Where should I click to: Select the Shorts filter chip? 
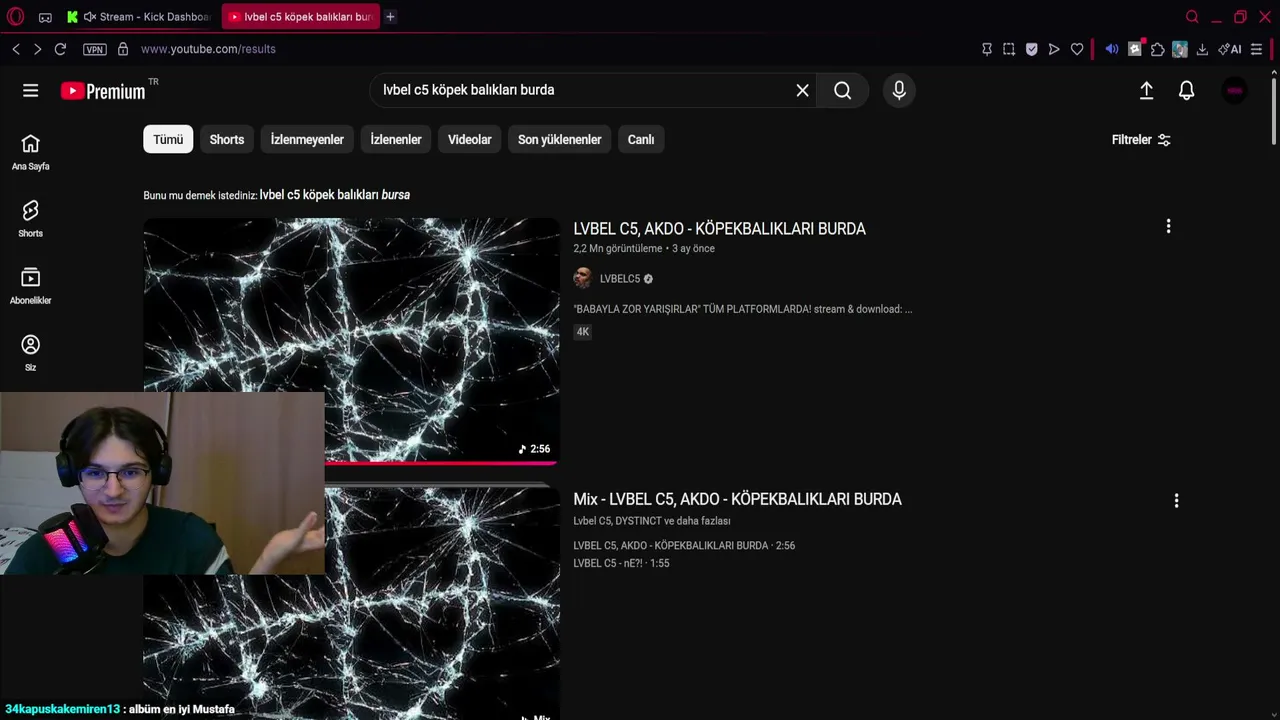click(227, 140)
